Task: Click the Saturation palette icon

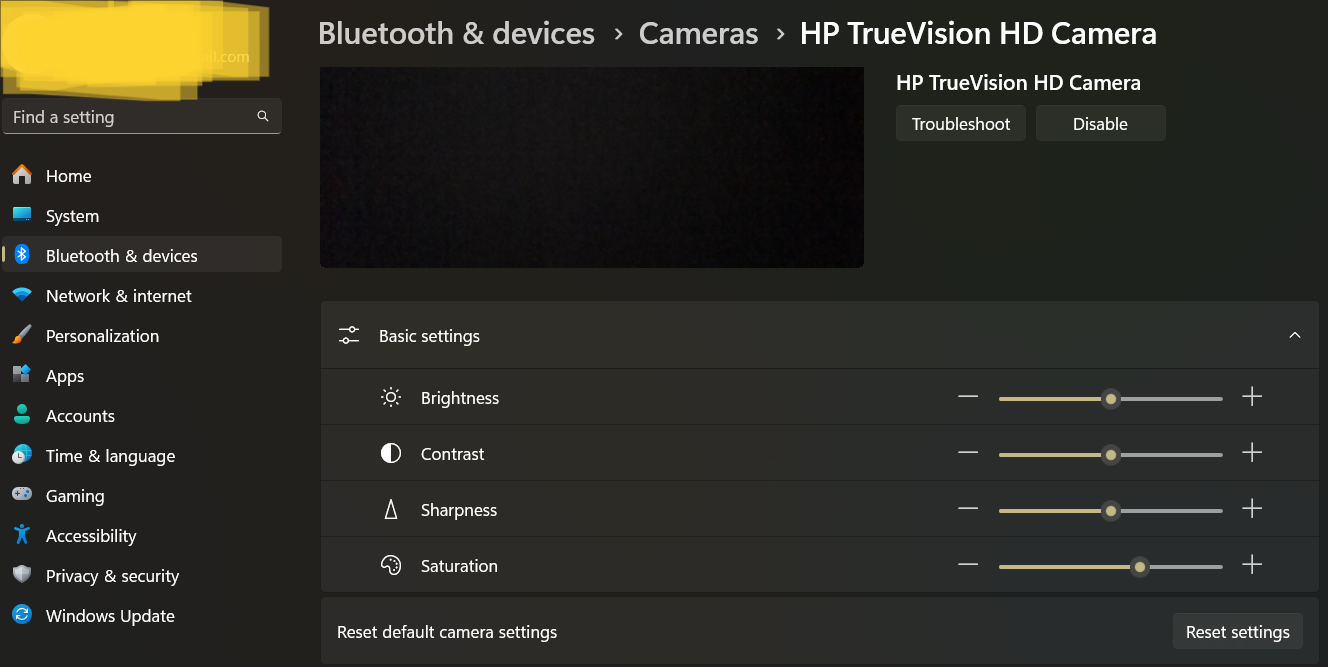Action: click(x=391, y=565)
